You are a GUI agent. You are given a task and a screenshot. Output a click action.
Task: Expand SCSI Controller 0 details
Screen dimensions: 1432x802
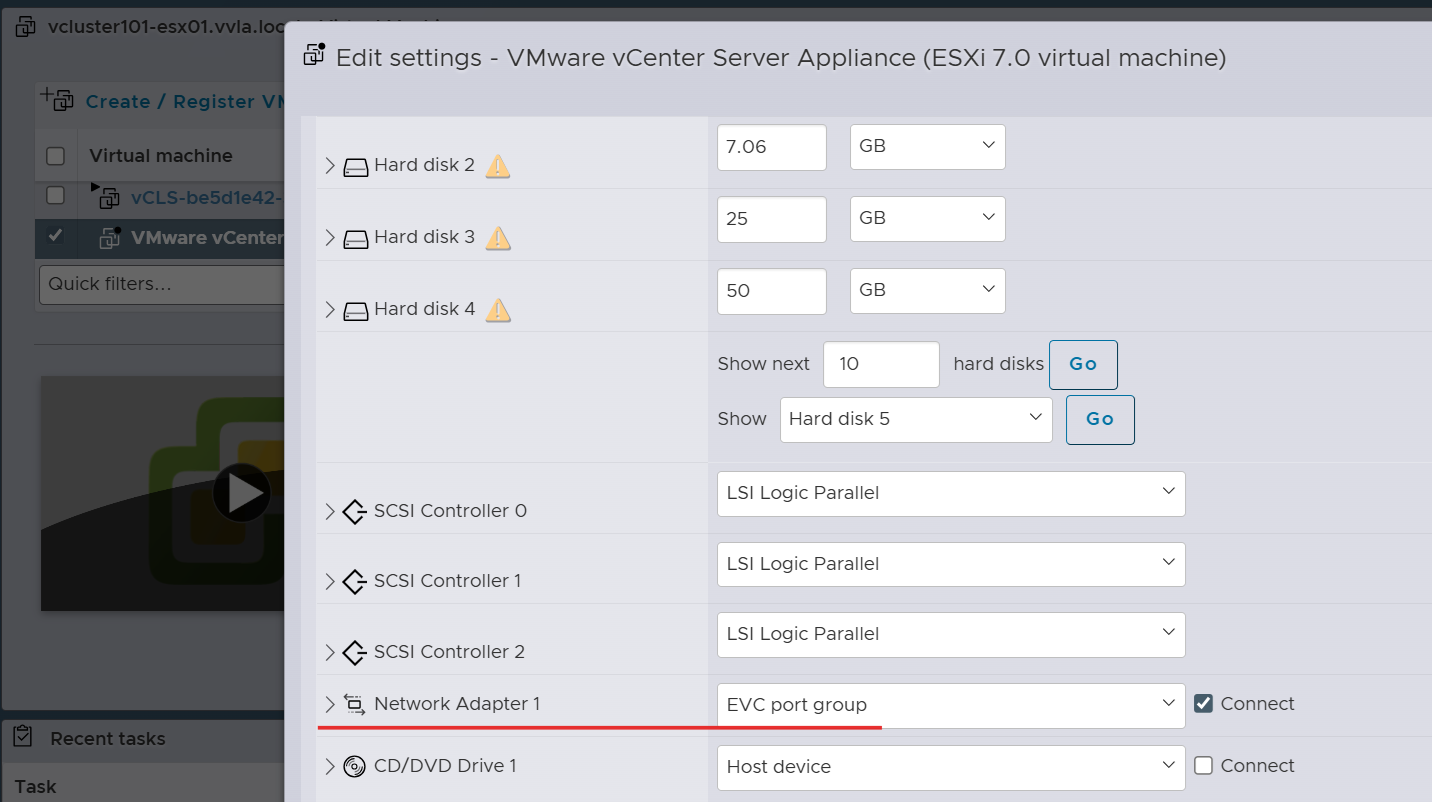coord(330,512)
